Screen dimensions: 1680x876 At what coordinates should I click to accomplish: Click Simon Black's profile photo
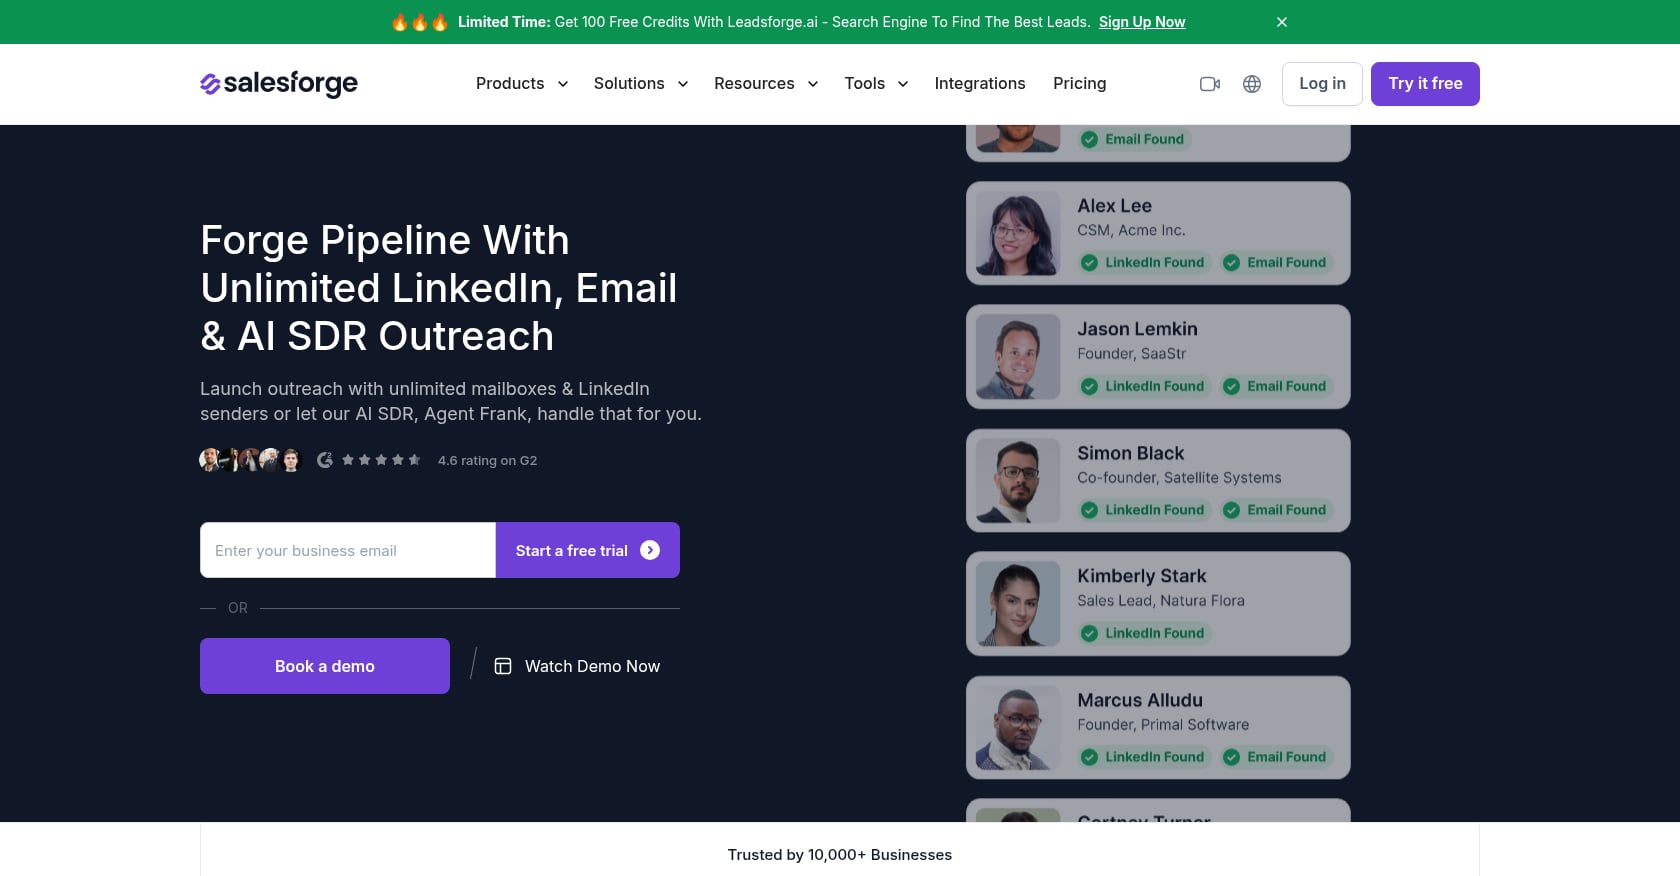coord(1018,481)
